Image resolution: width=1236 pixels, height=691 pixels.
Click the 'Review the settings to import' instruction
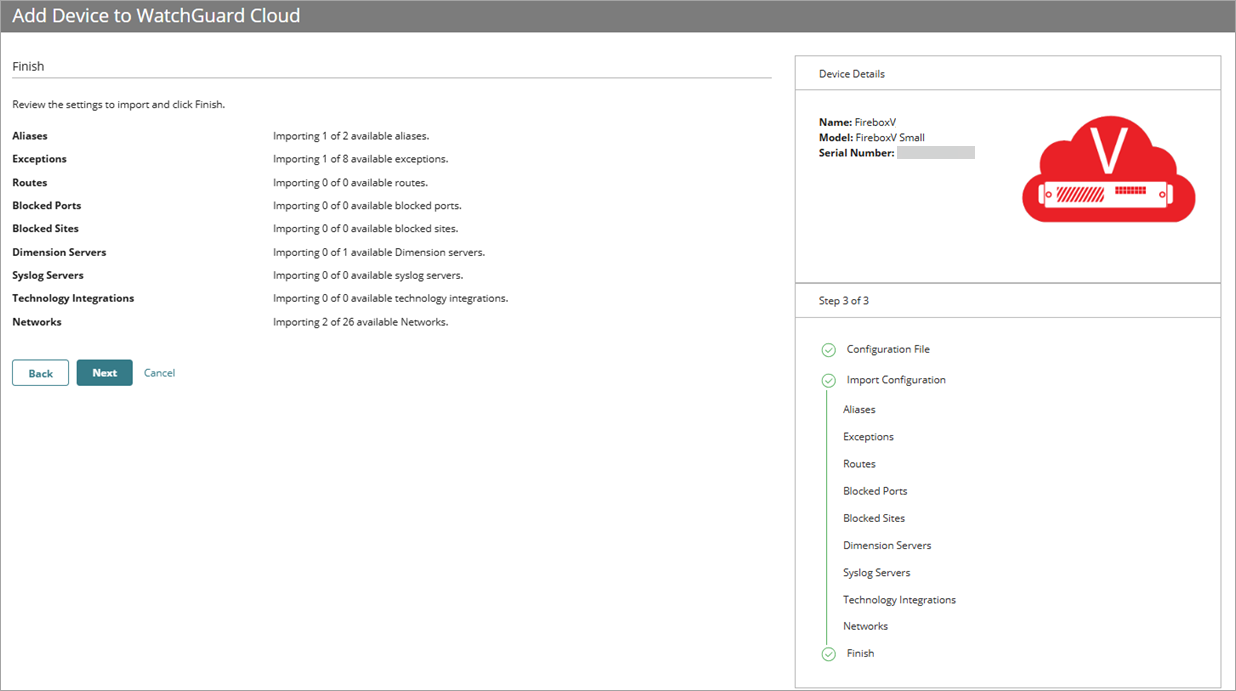[118, 104]
